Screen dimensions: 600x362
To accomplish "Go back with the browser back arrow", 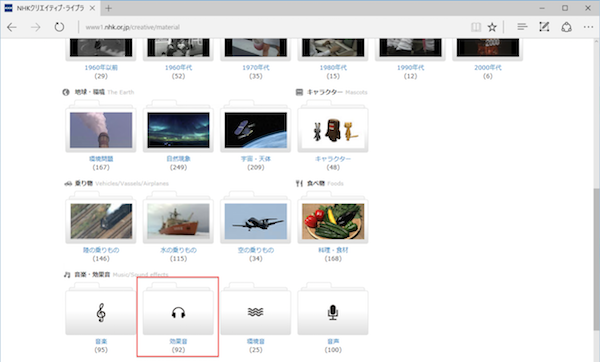I will tap(12, 27).
